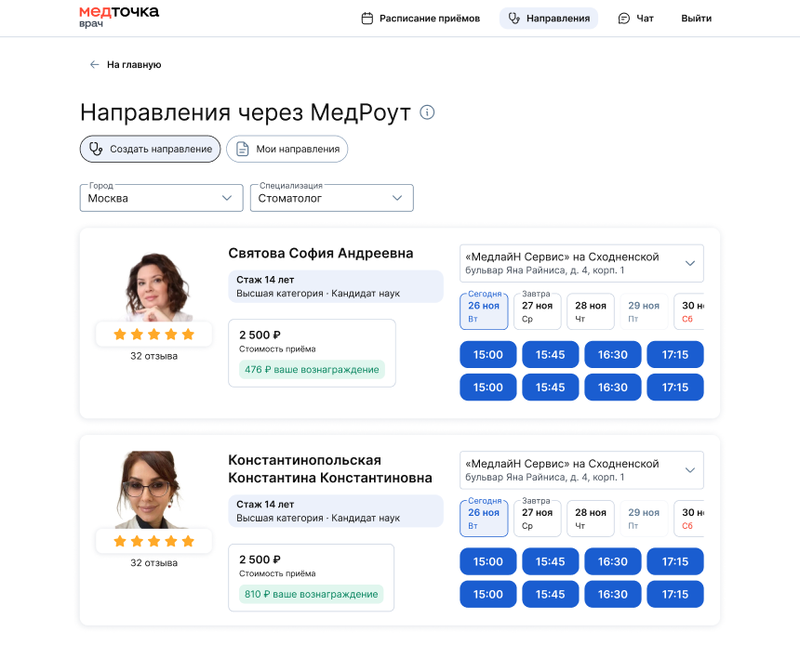
Task: Open chat via the speech bubble icon
Action: click(622, 18)
